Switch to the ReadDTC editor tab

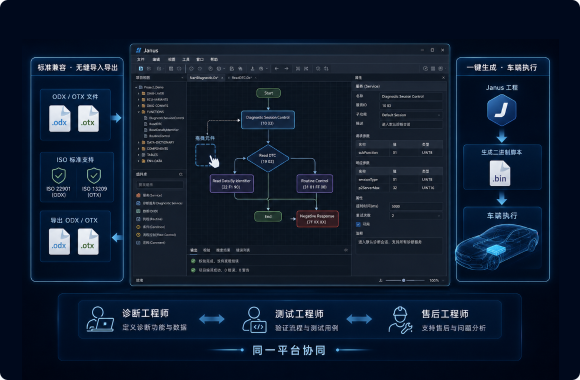click(x=241, y=78)
